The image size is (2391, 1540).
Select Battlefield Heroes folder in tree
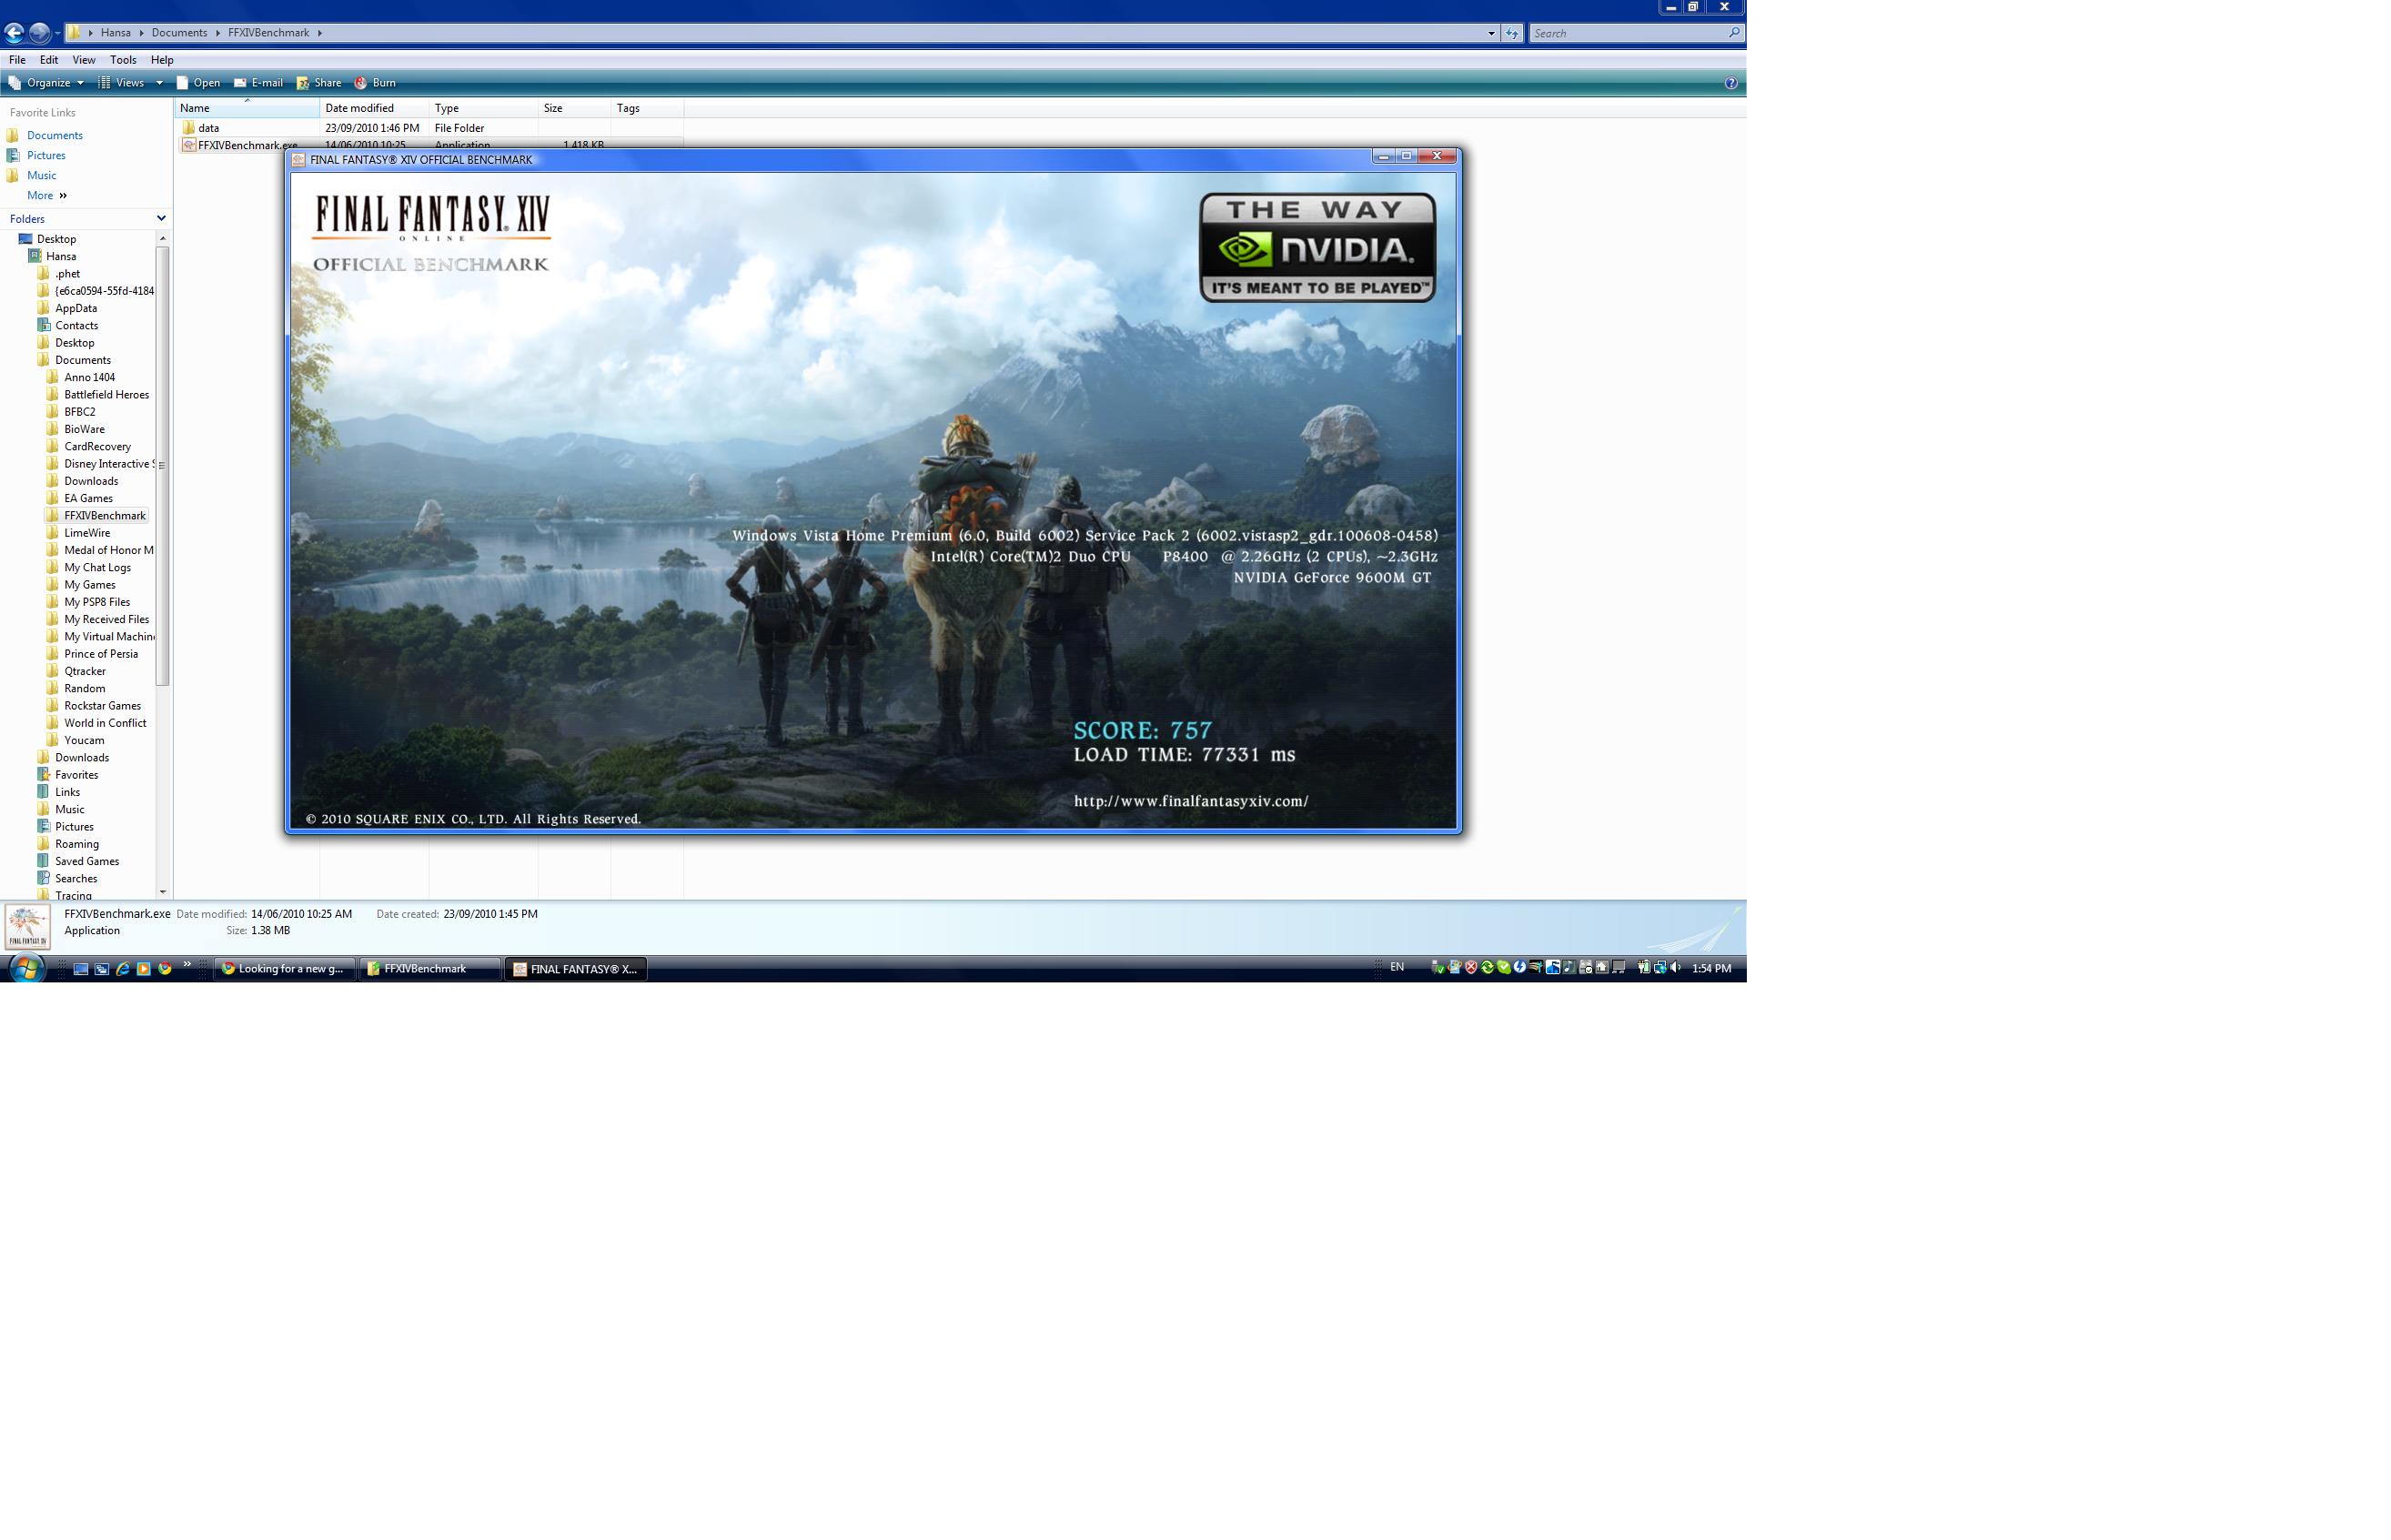pyautogui.click(x=106, y=394)
